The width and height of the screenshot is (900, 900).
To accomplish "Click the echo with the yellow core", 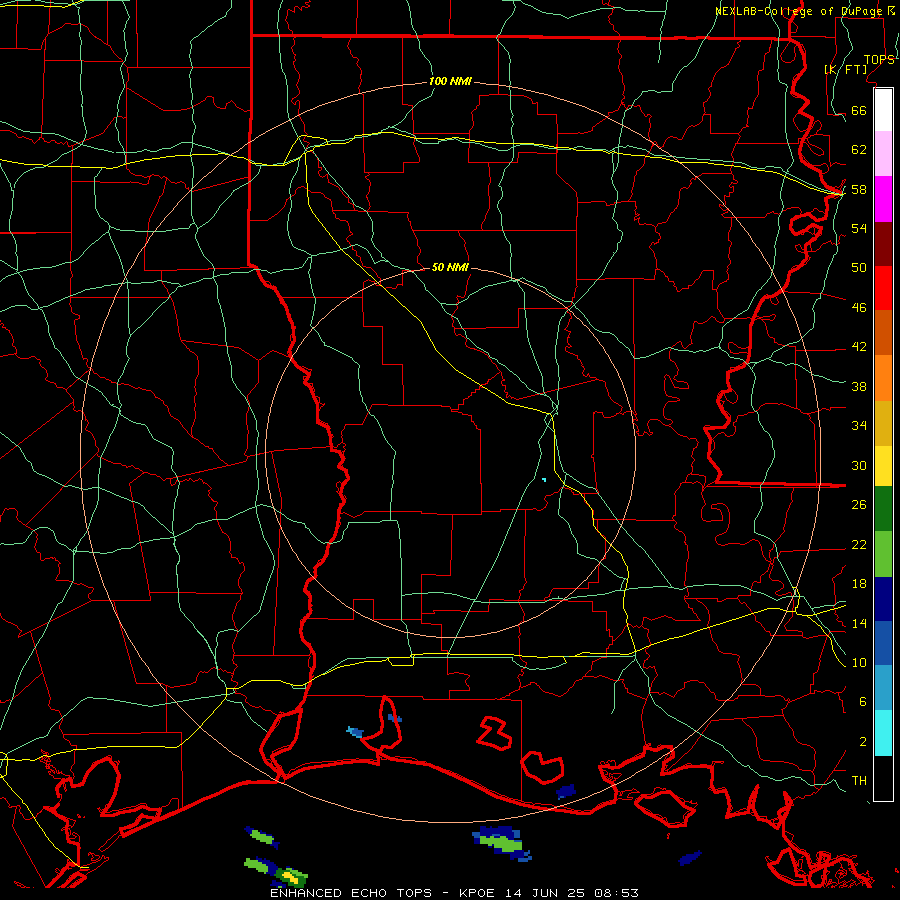I will tap(291, 876).
